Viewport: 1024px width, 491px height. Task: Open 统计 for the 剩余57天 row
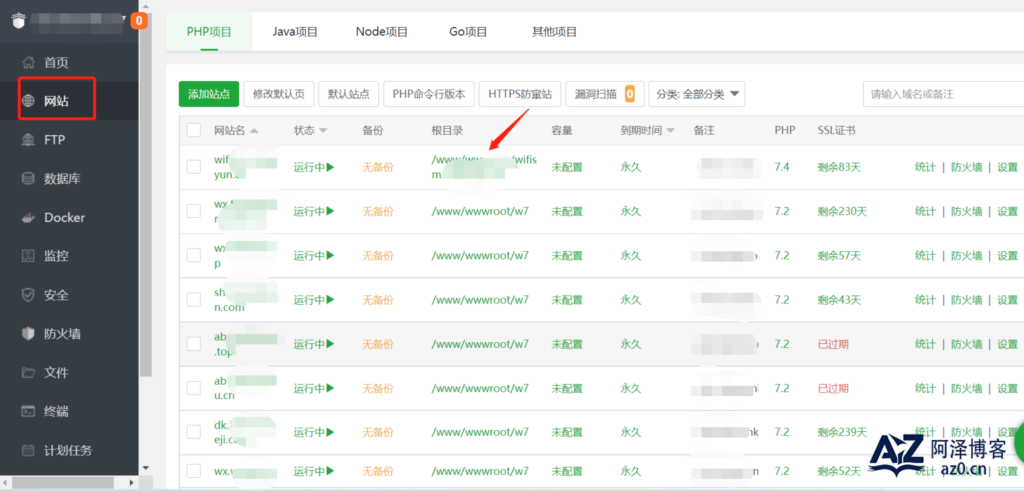point(925,255)
